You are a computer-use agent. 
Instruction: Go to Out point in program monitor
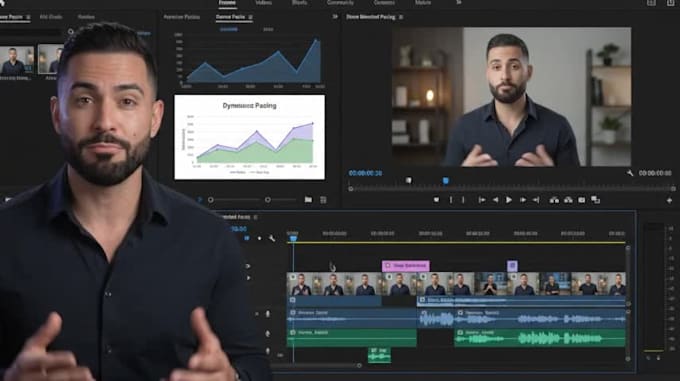536,200
